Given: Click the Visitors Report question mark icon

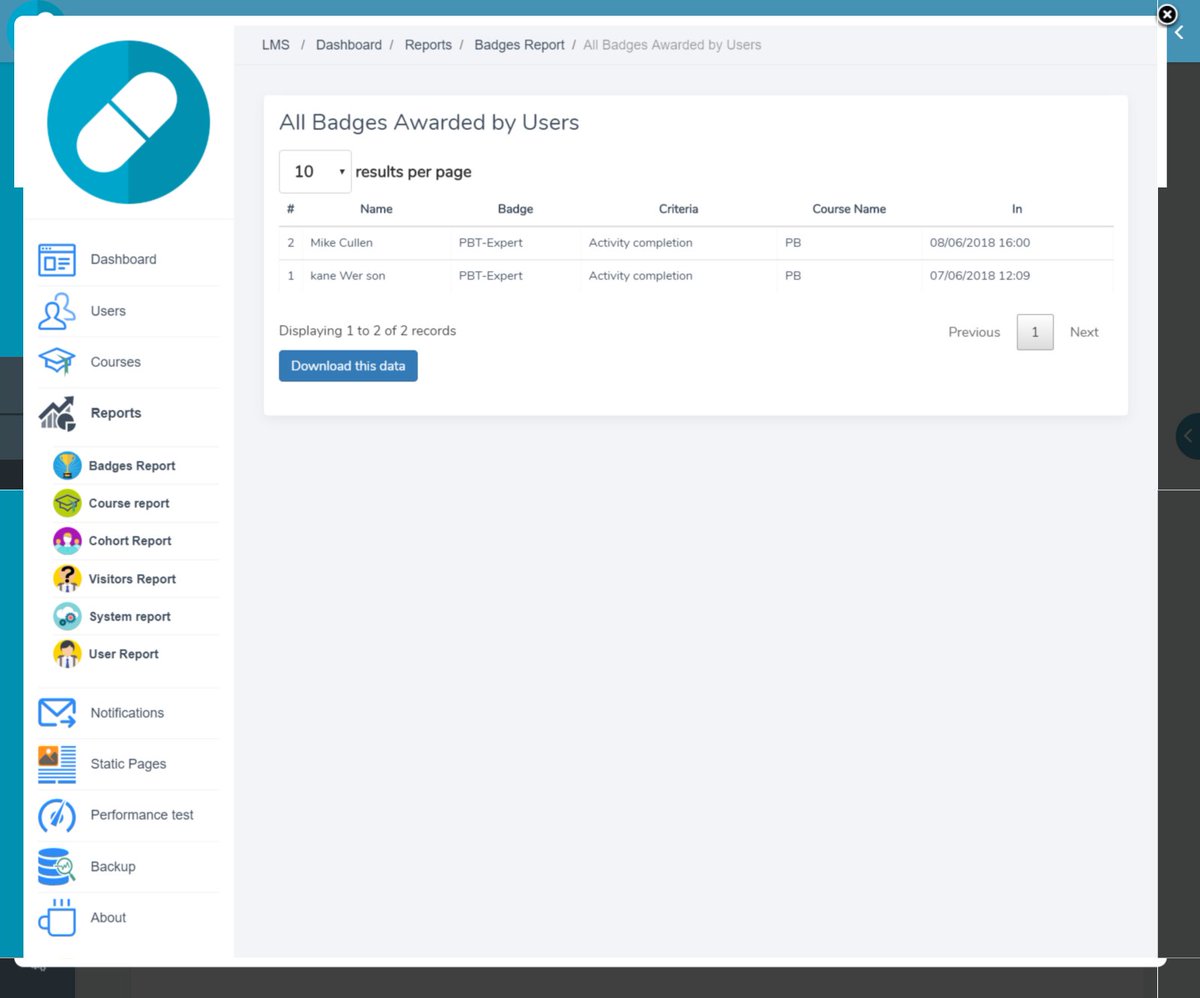Looking at the screenshot, I should pyautogui.click(x=67, y=578).
